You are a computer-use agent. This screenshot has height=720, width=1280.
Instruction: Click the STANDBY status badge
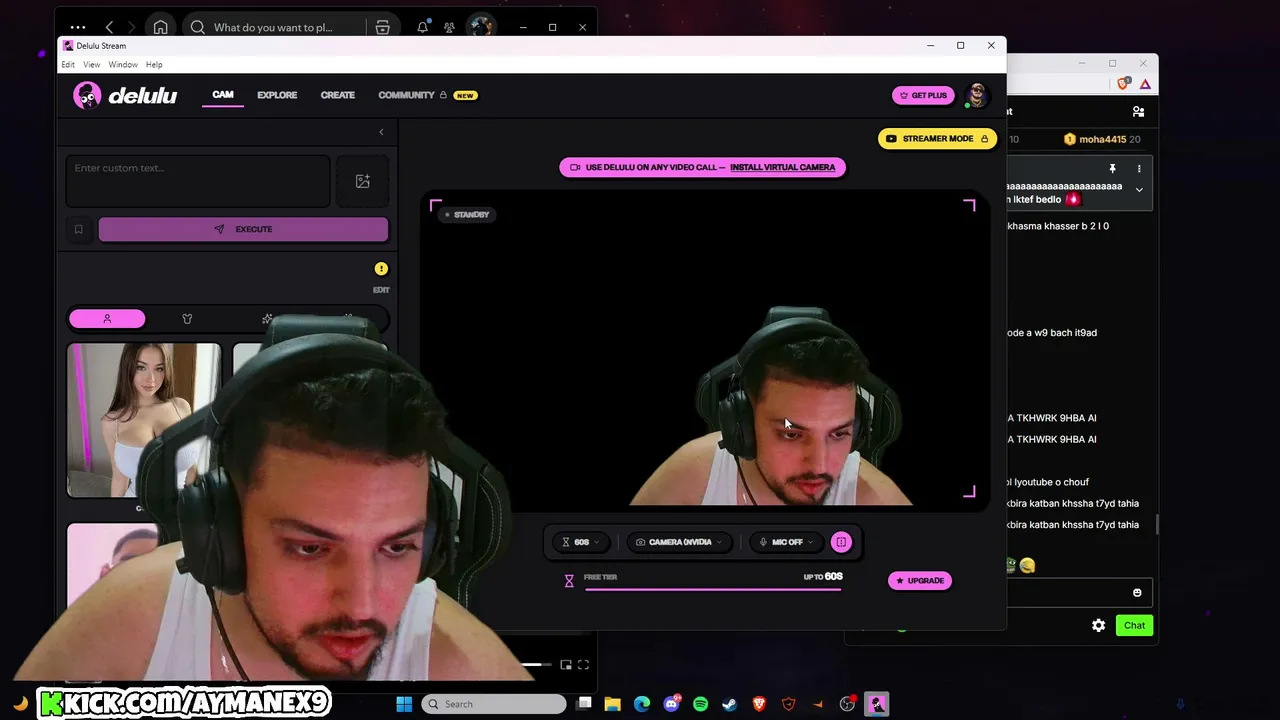[x=467, y=215]
